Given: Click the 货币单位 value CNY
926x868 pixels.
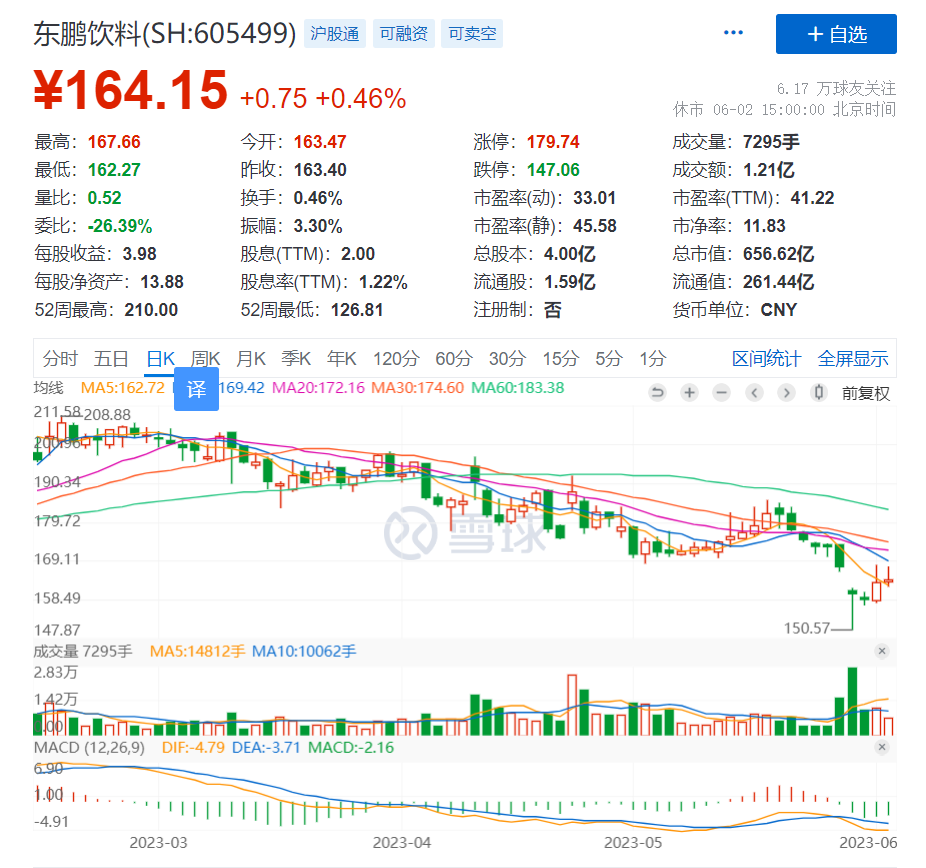Looking at the screenshot, I should (779, 310).
